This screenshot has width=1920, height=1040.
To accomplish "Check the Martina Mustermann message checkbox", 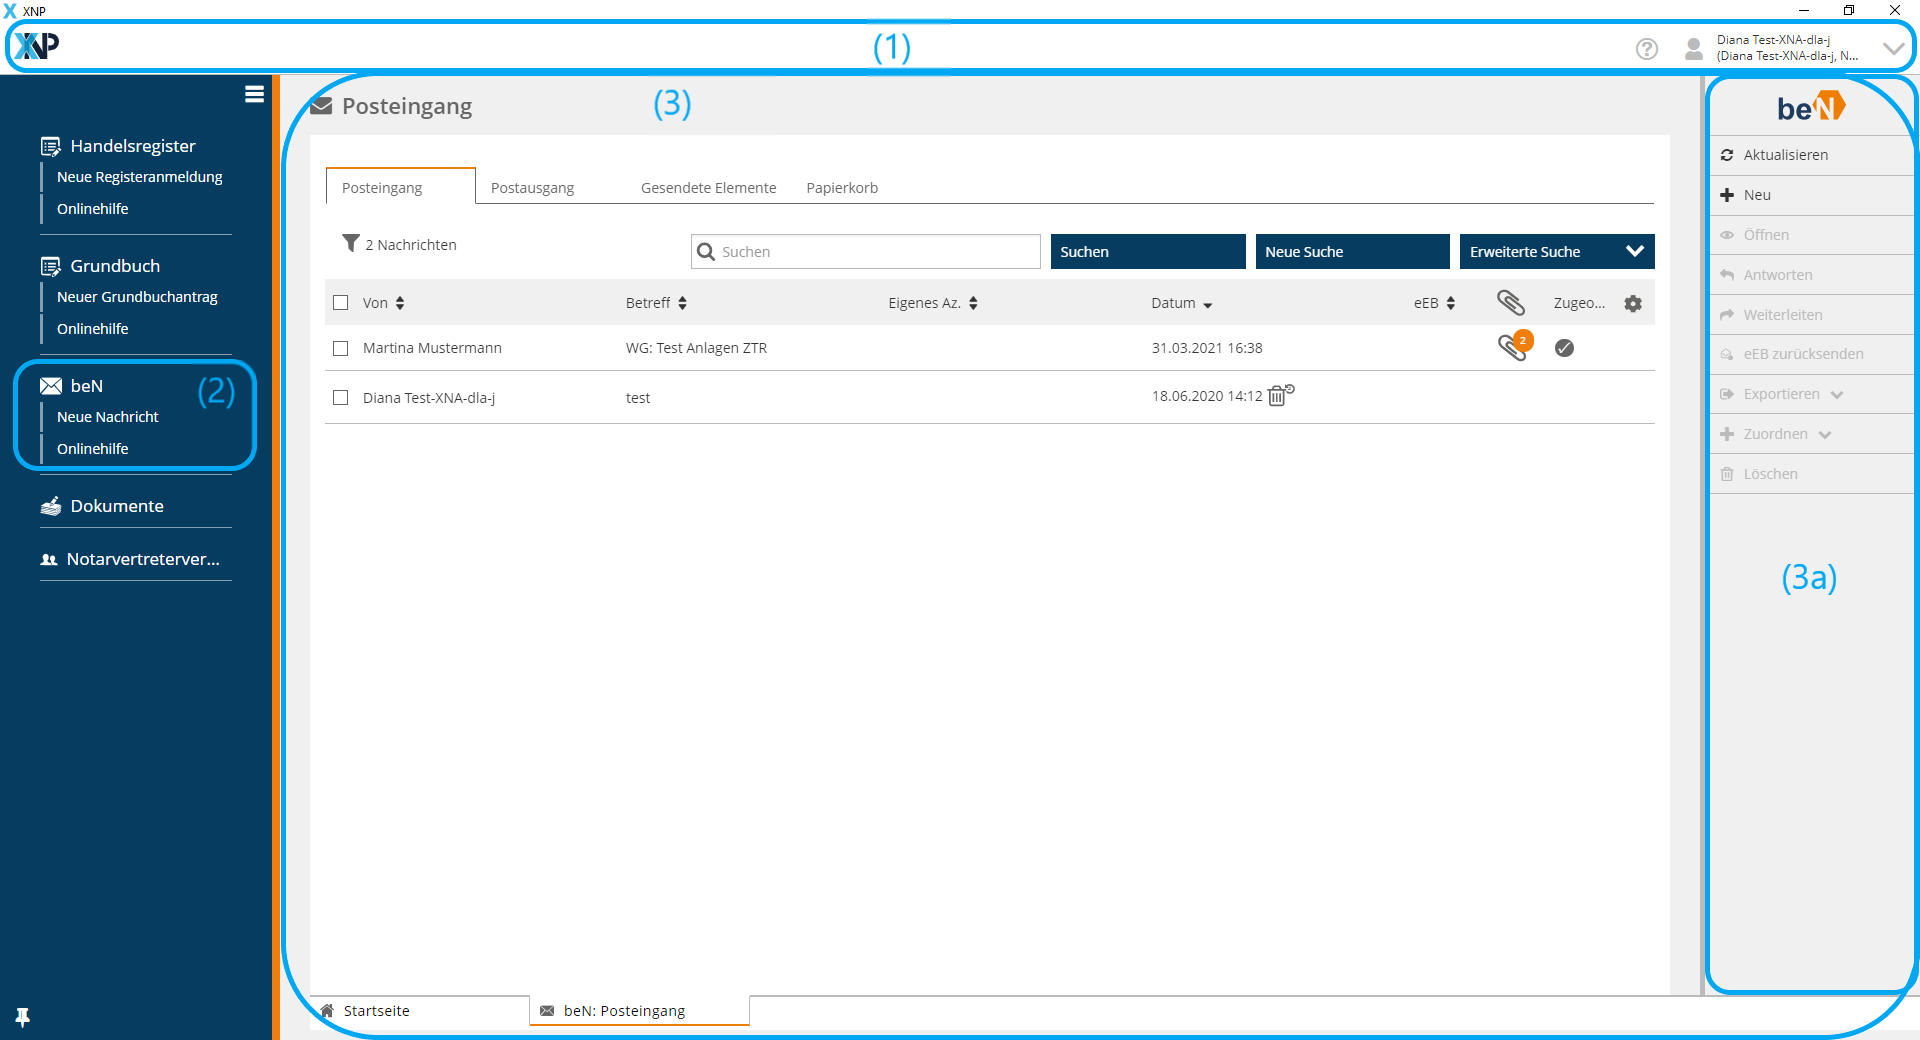I will click(x=341, y=348).
